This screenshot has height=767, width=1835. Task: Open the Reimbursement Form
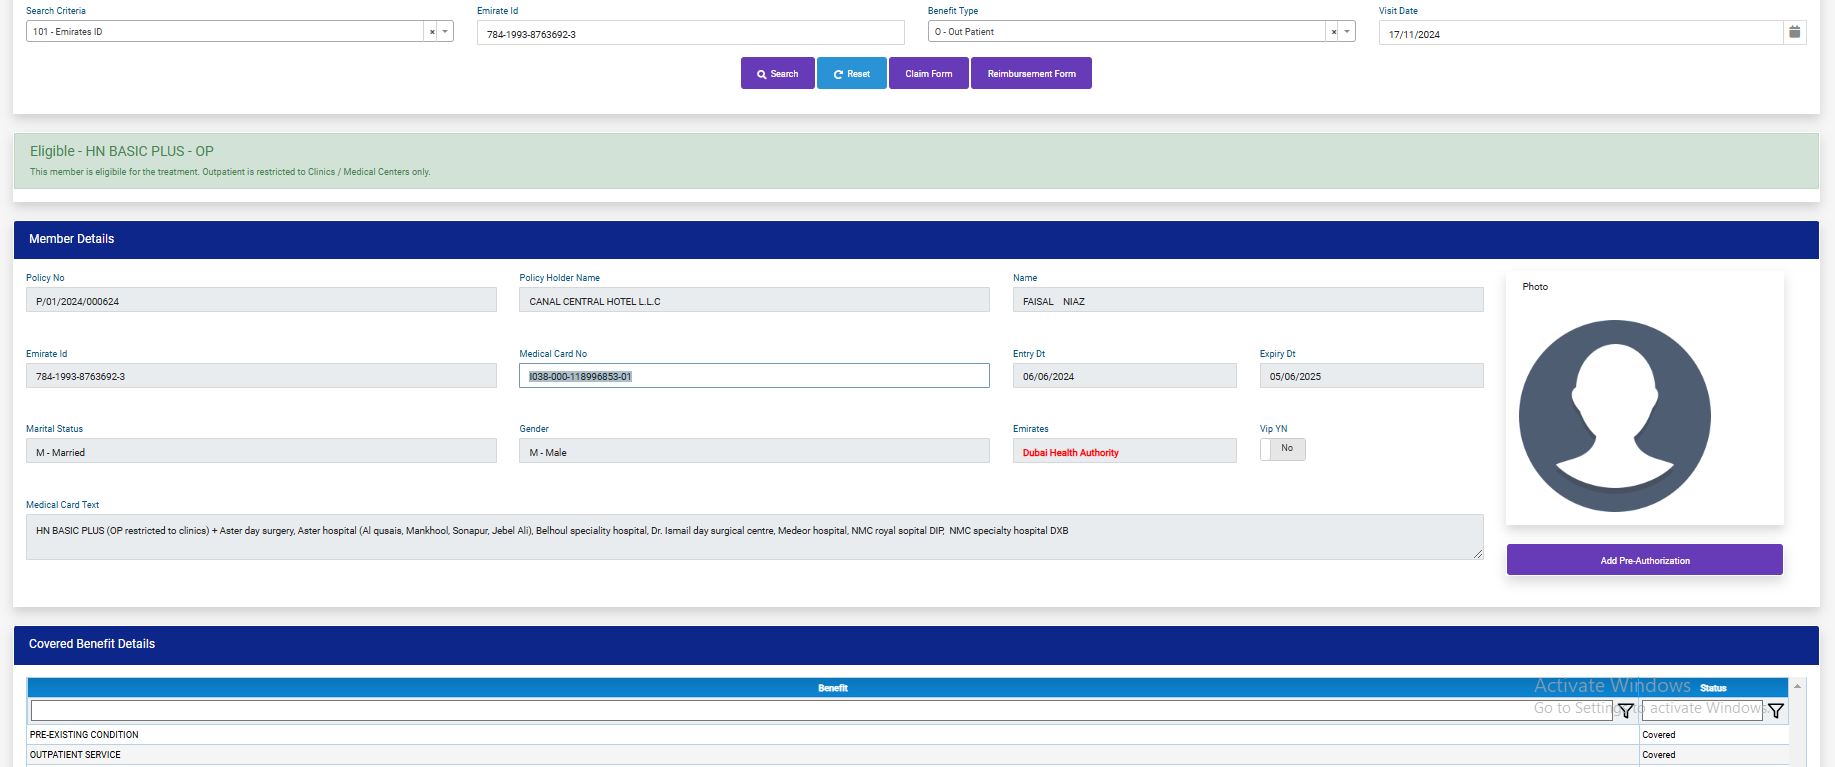tap(1031, 74)
